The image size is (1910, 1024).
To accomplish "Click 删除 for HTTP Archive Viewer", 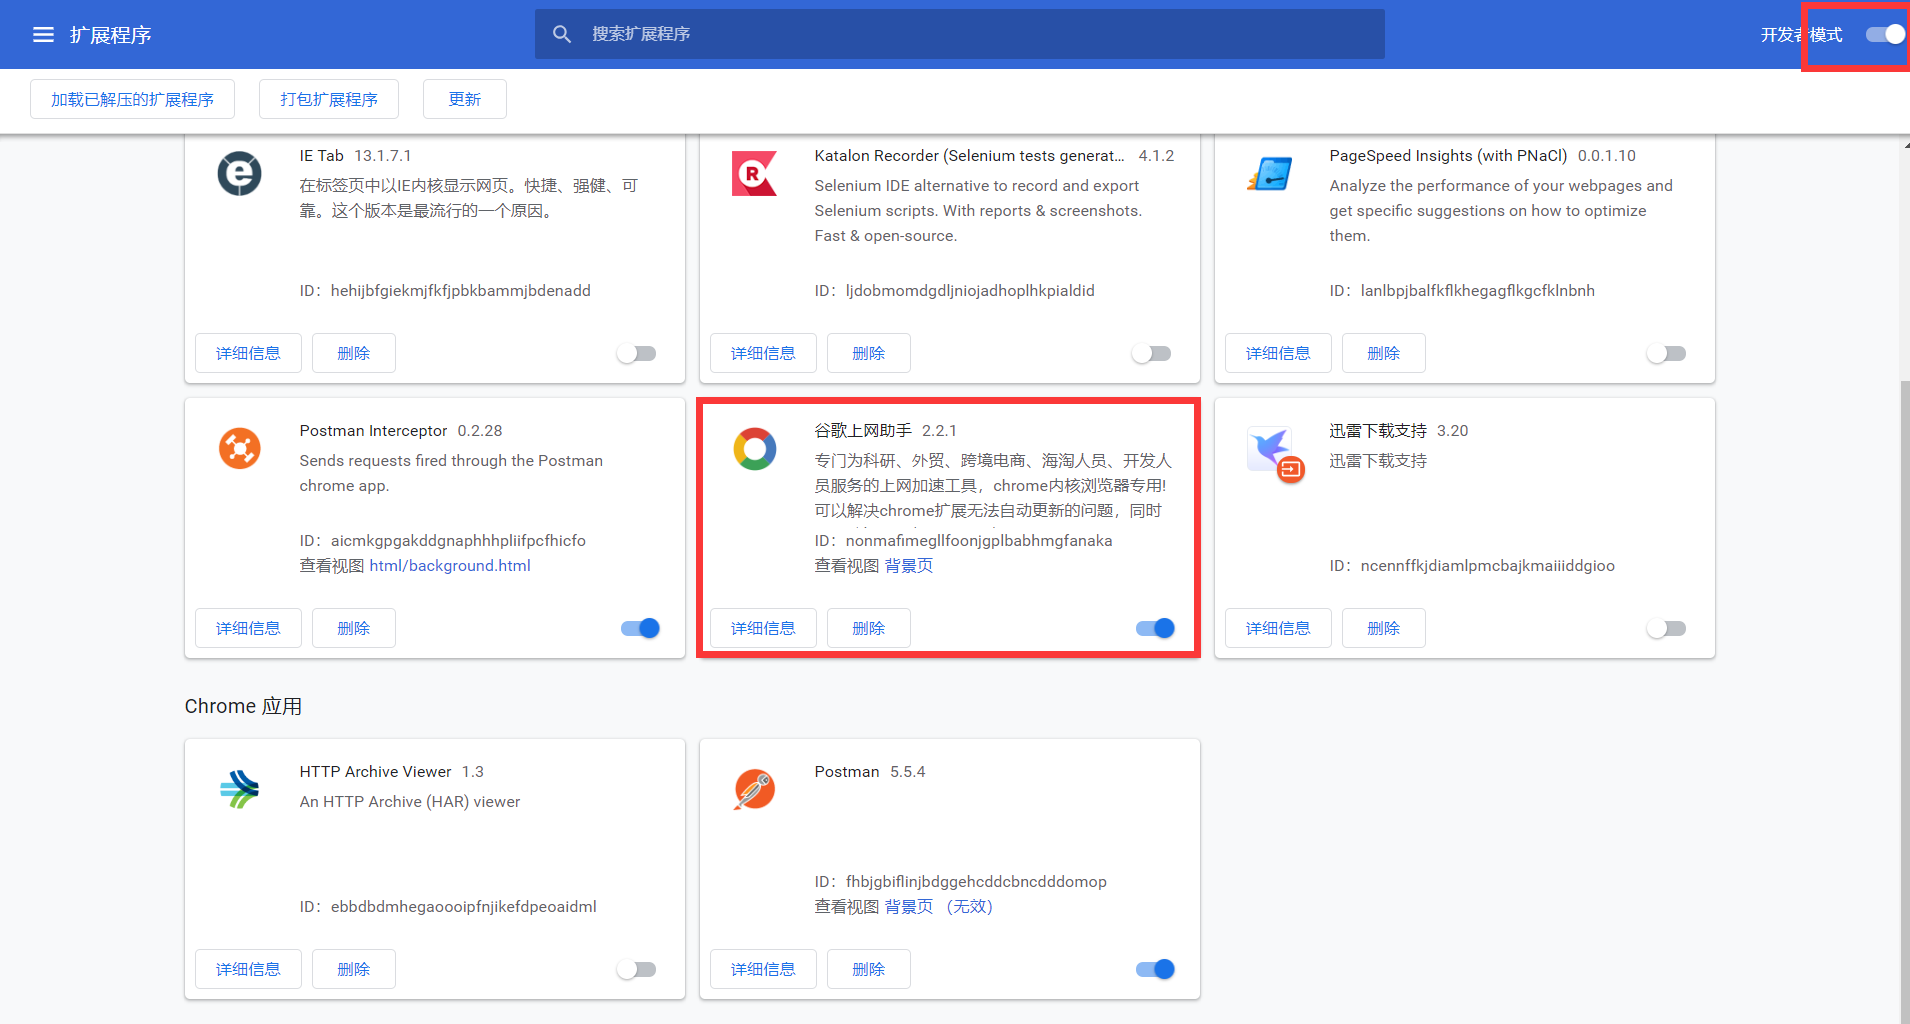I will click(354, 969).
